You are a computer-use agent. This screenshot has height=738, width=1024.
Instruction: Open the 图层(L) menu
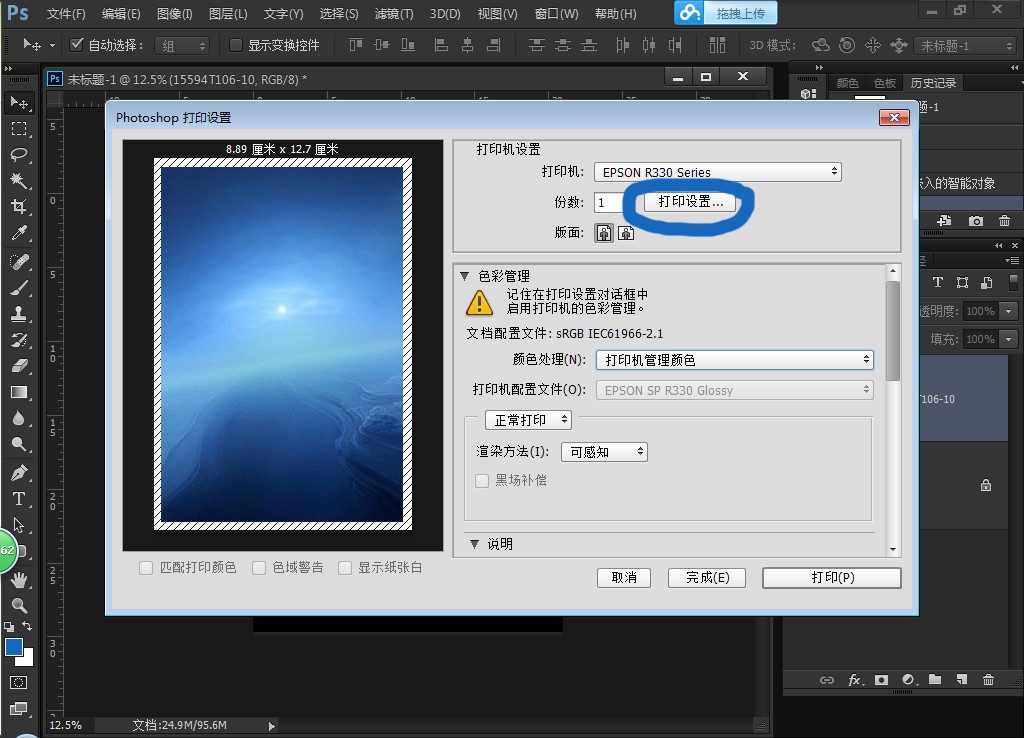(x=228, y=14)
